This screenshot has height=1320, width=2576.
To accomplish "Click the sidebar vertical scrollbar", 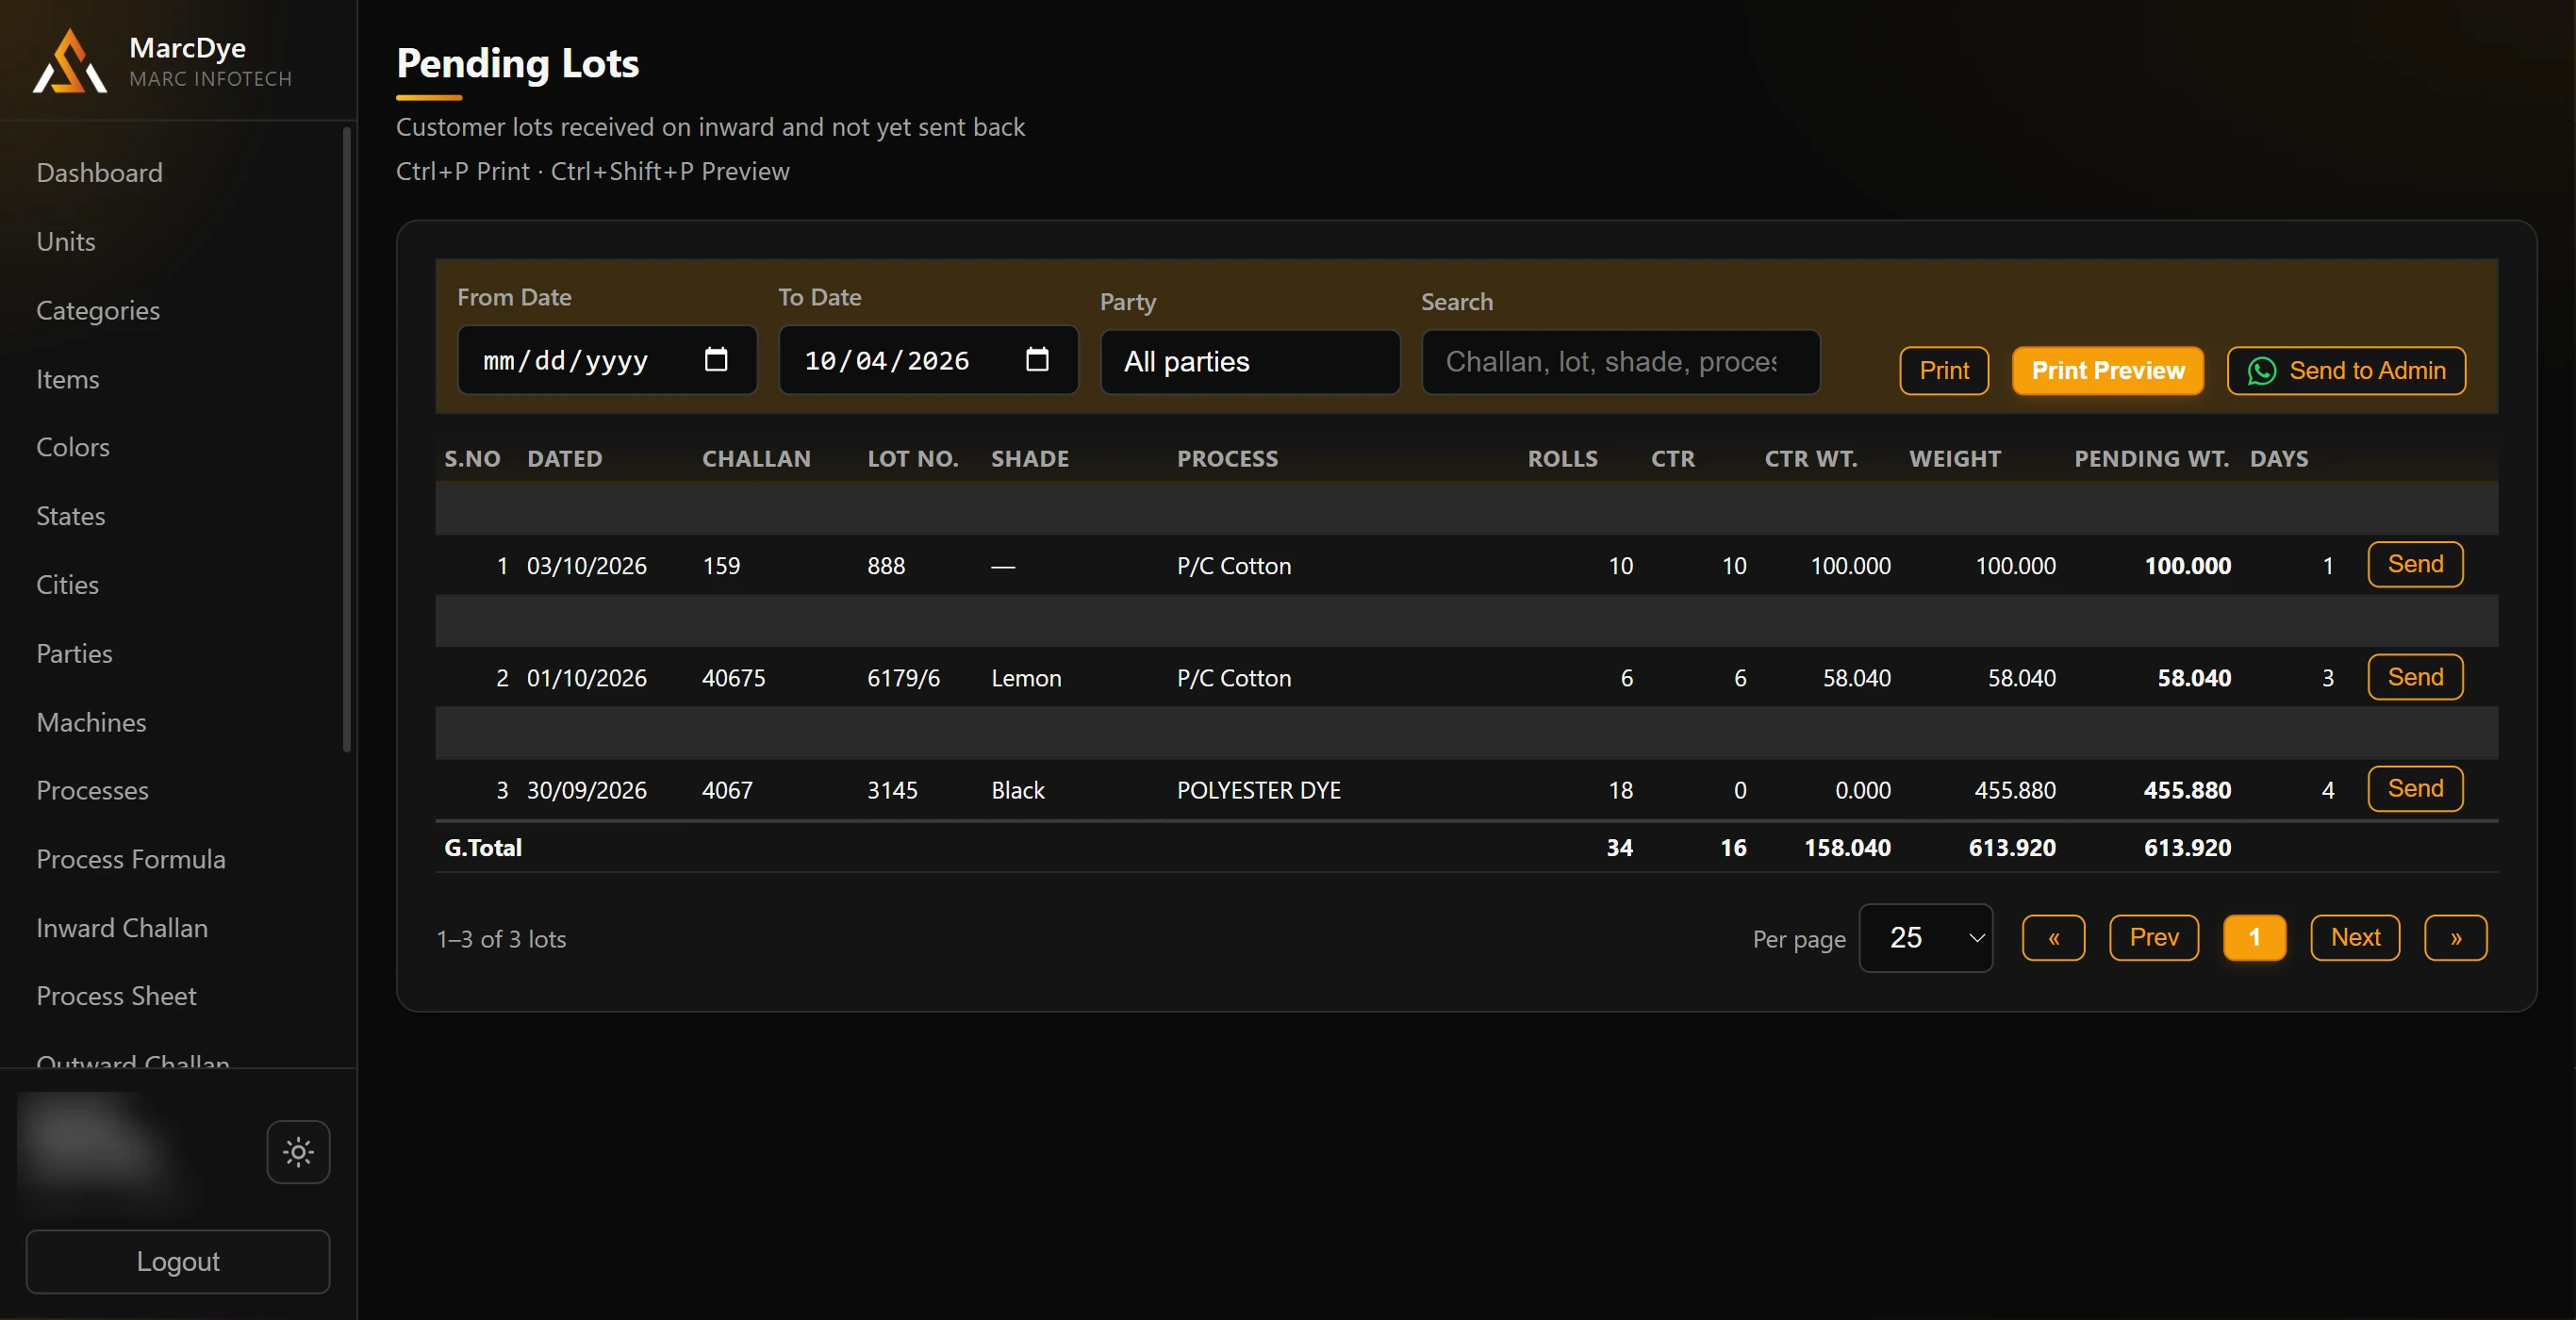I will pos(347,440).
